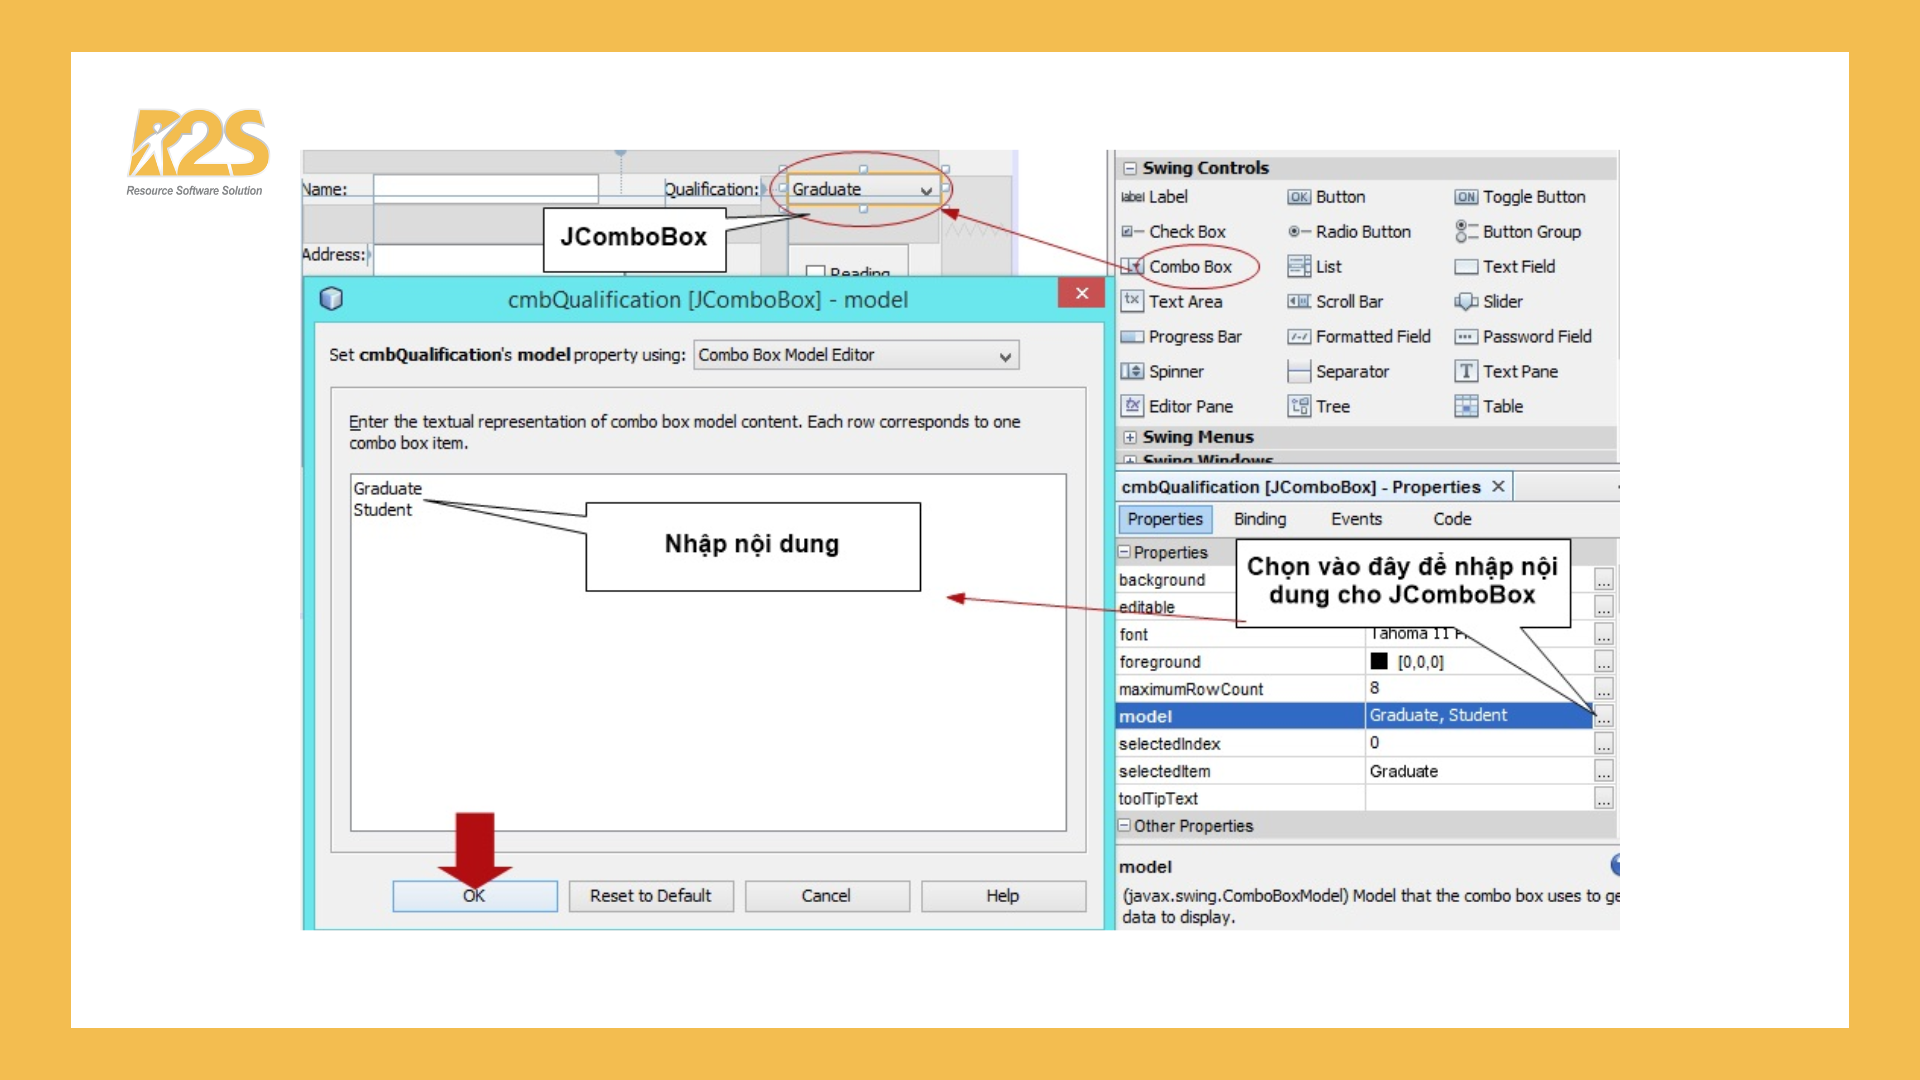Pick the Radio Button palette item
Viewport: 1920px width, 1080px height.
pos(1350,232)
